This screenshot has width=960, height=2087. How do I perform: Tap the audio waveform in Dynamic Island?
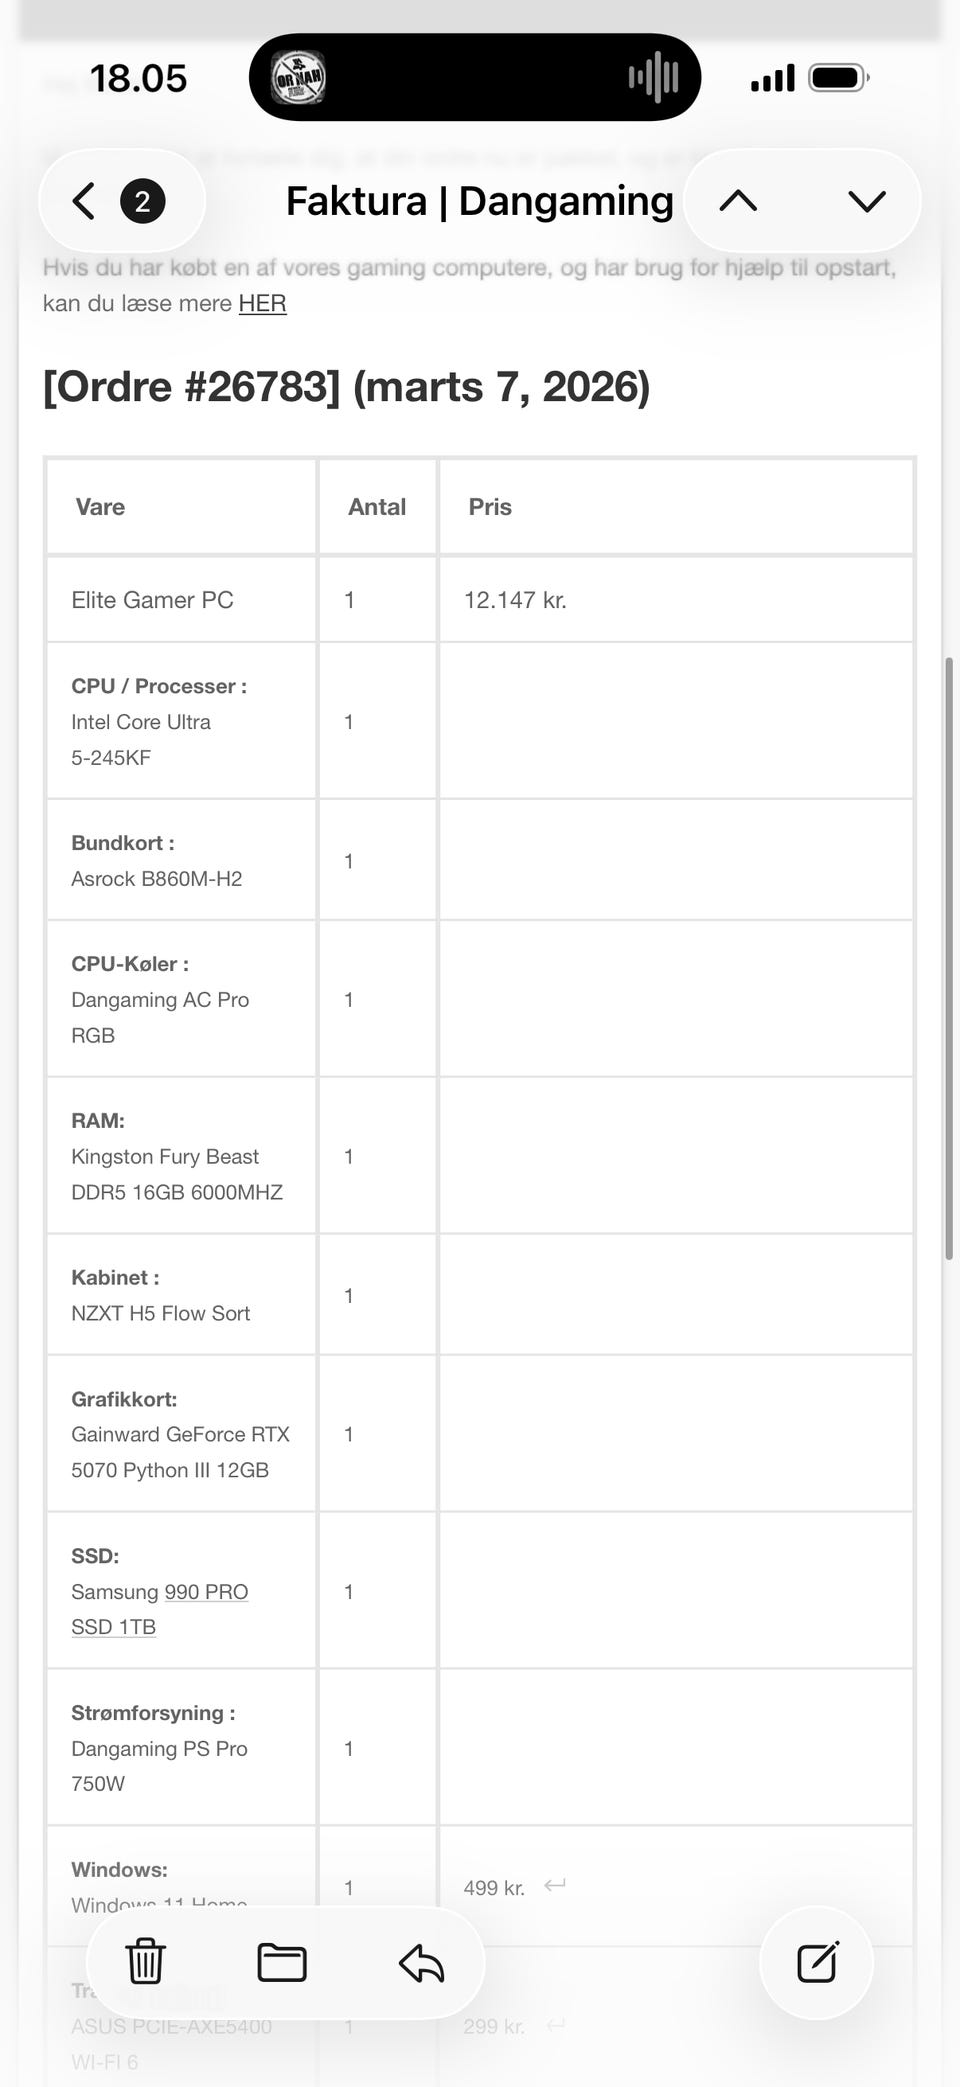click(653, 77)
